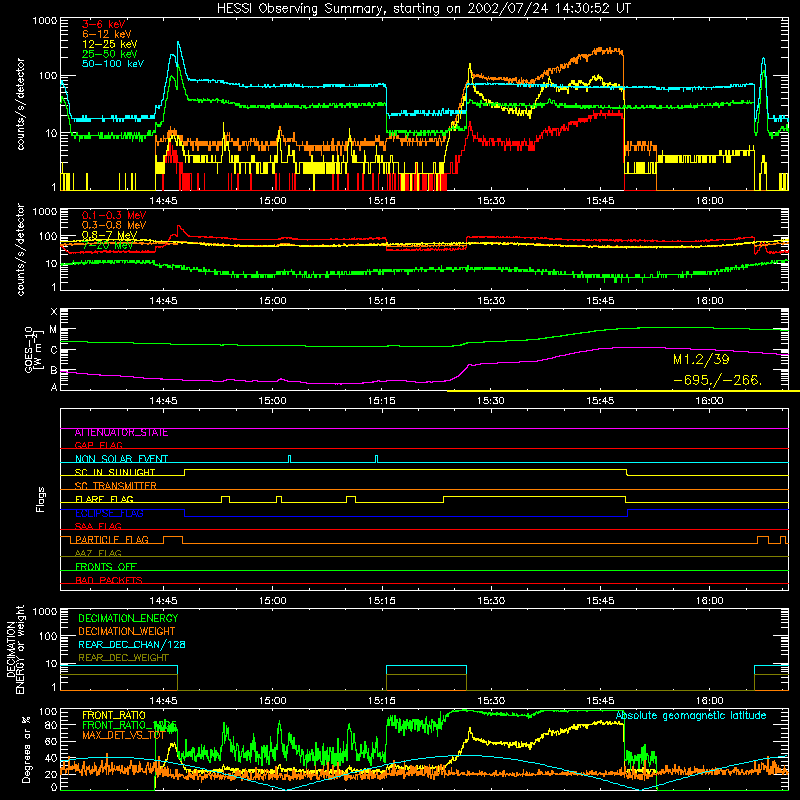
Task: Click the 15:15 tick label under decimation panel
Action: click(x=382, y=701)
